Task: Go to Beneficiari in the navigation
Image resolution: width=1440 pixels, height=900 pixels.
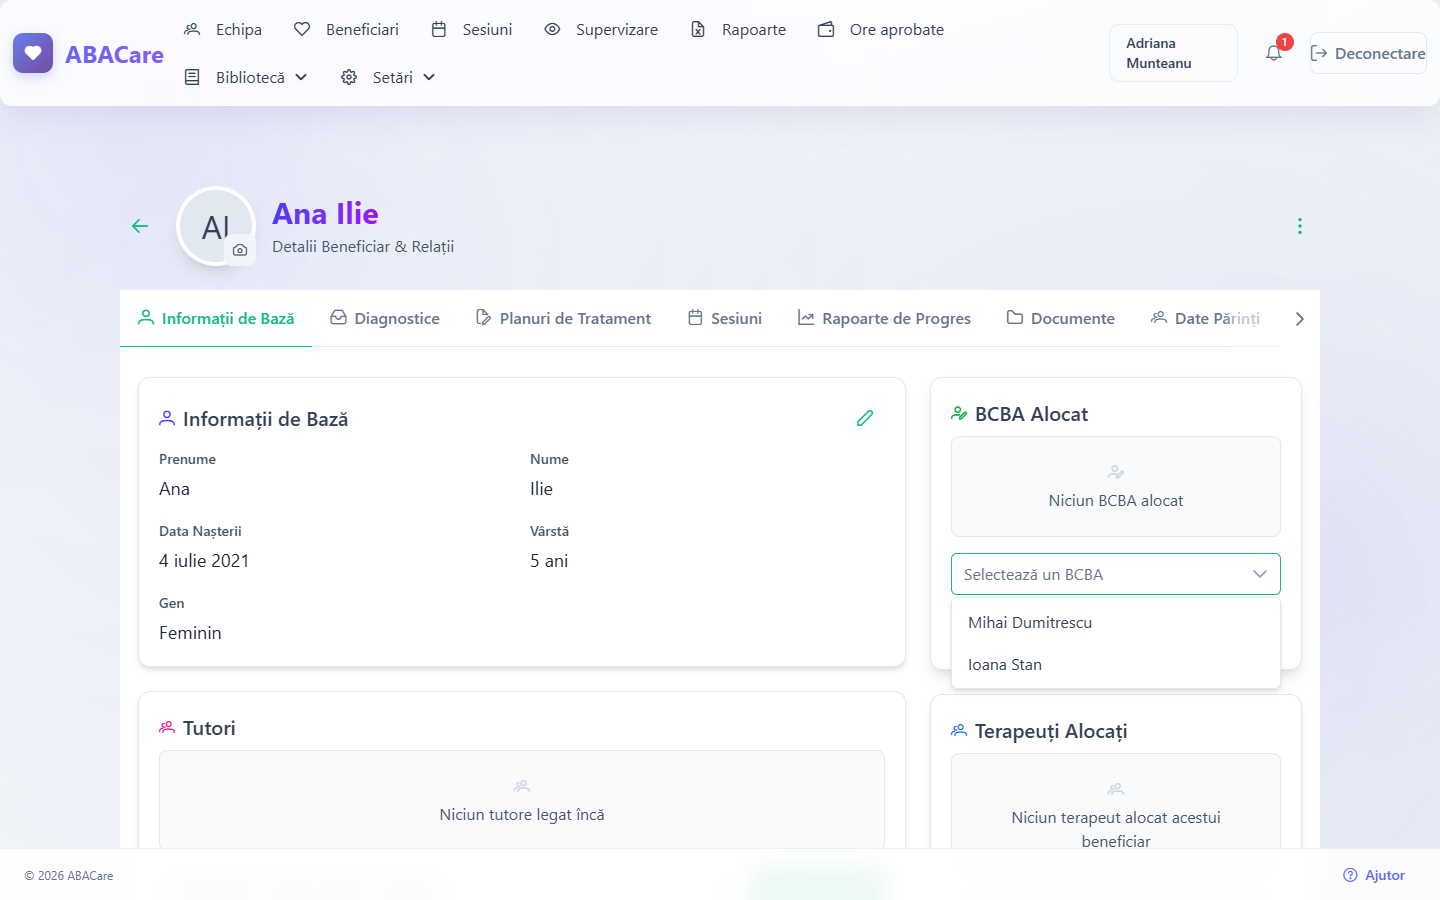Action: [x=346, y=29]
